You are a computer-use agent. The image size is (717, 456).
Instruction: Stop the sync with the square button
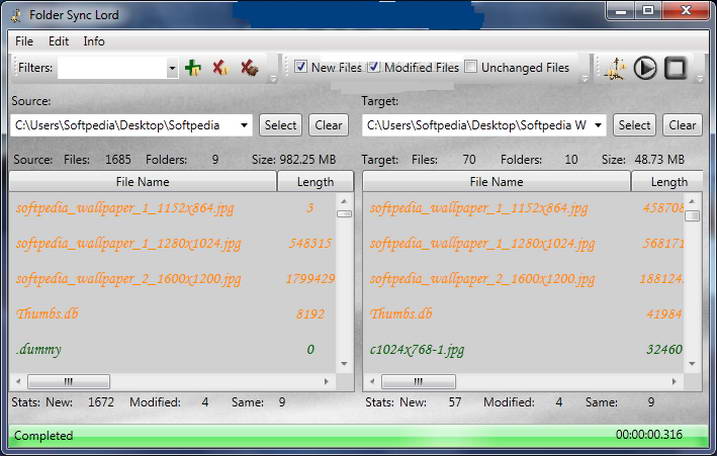[x=676, y=68]
